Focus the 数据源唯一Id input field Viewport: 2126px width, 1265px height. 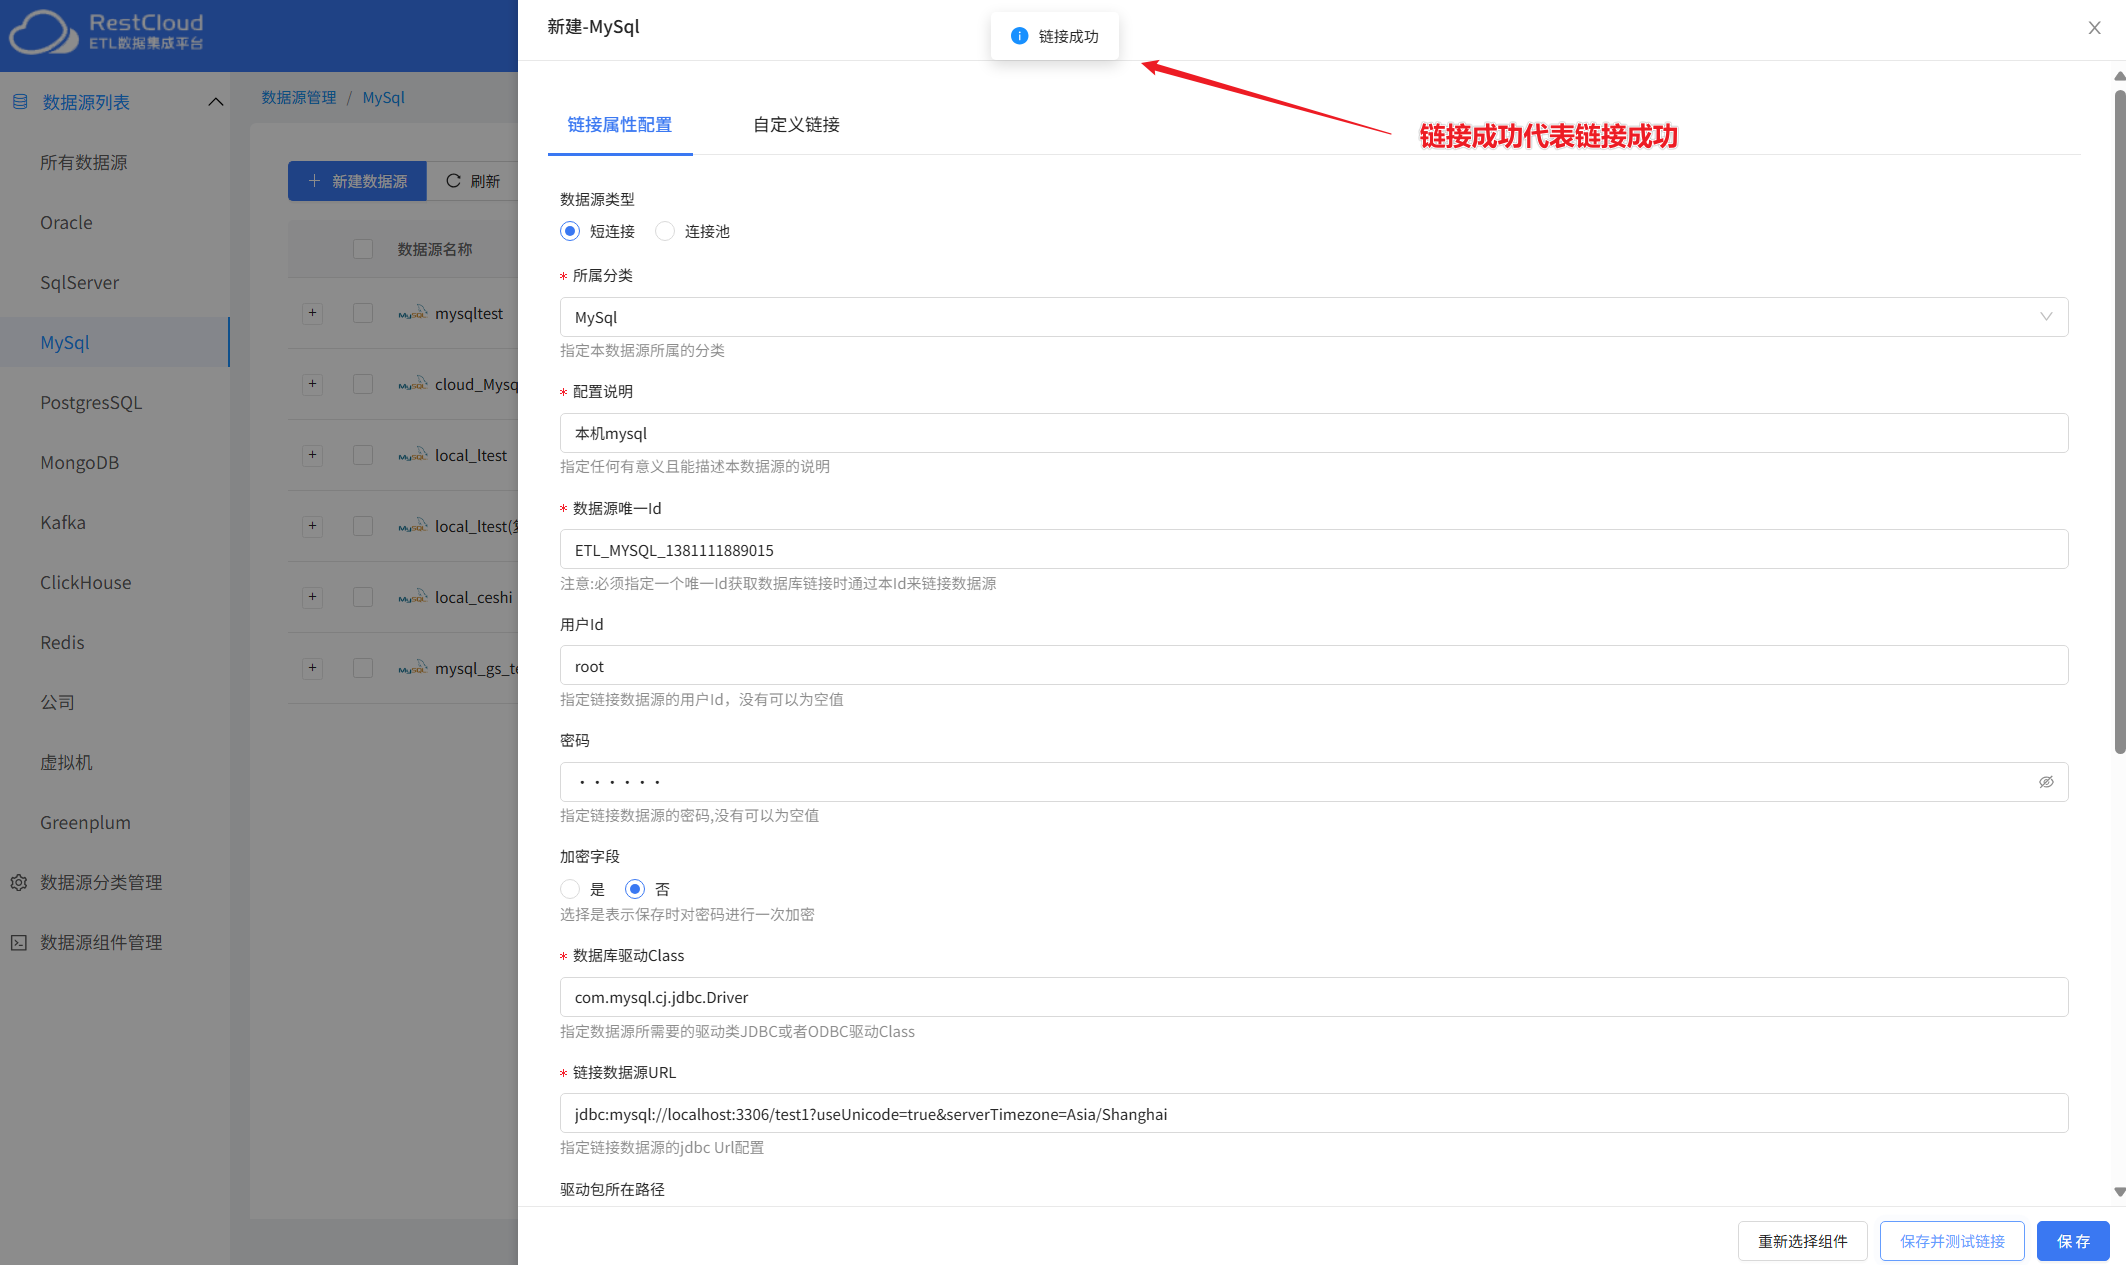(1314, 549)
